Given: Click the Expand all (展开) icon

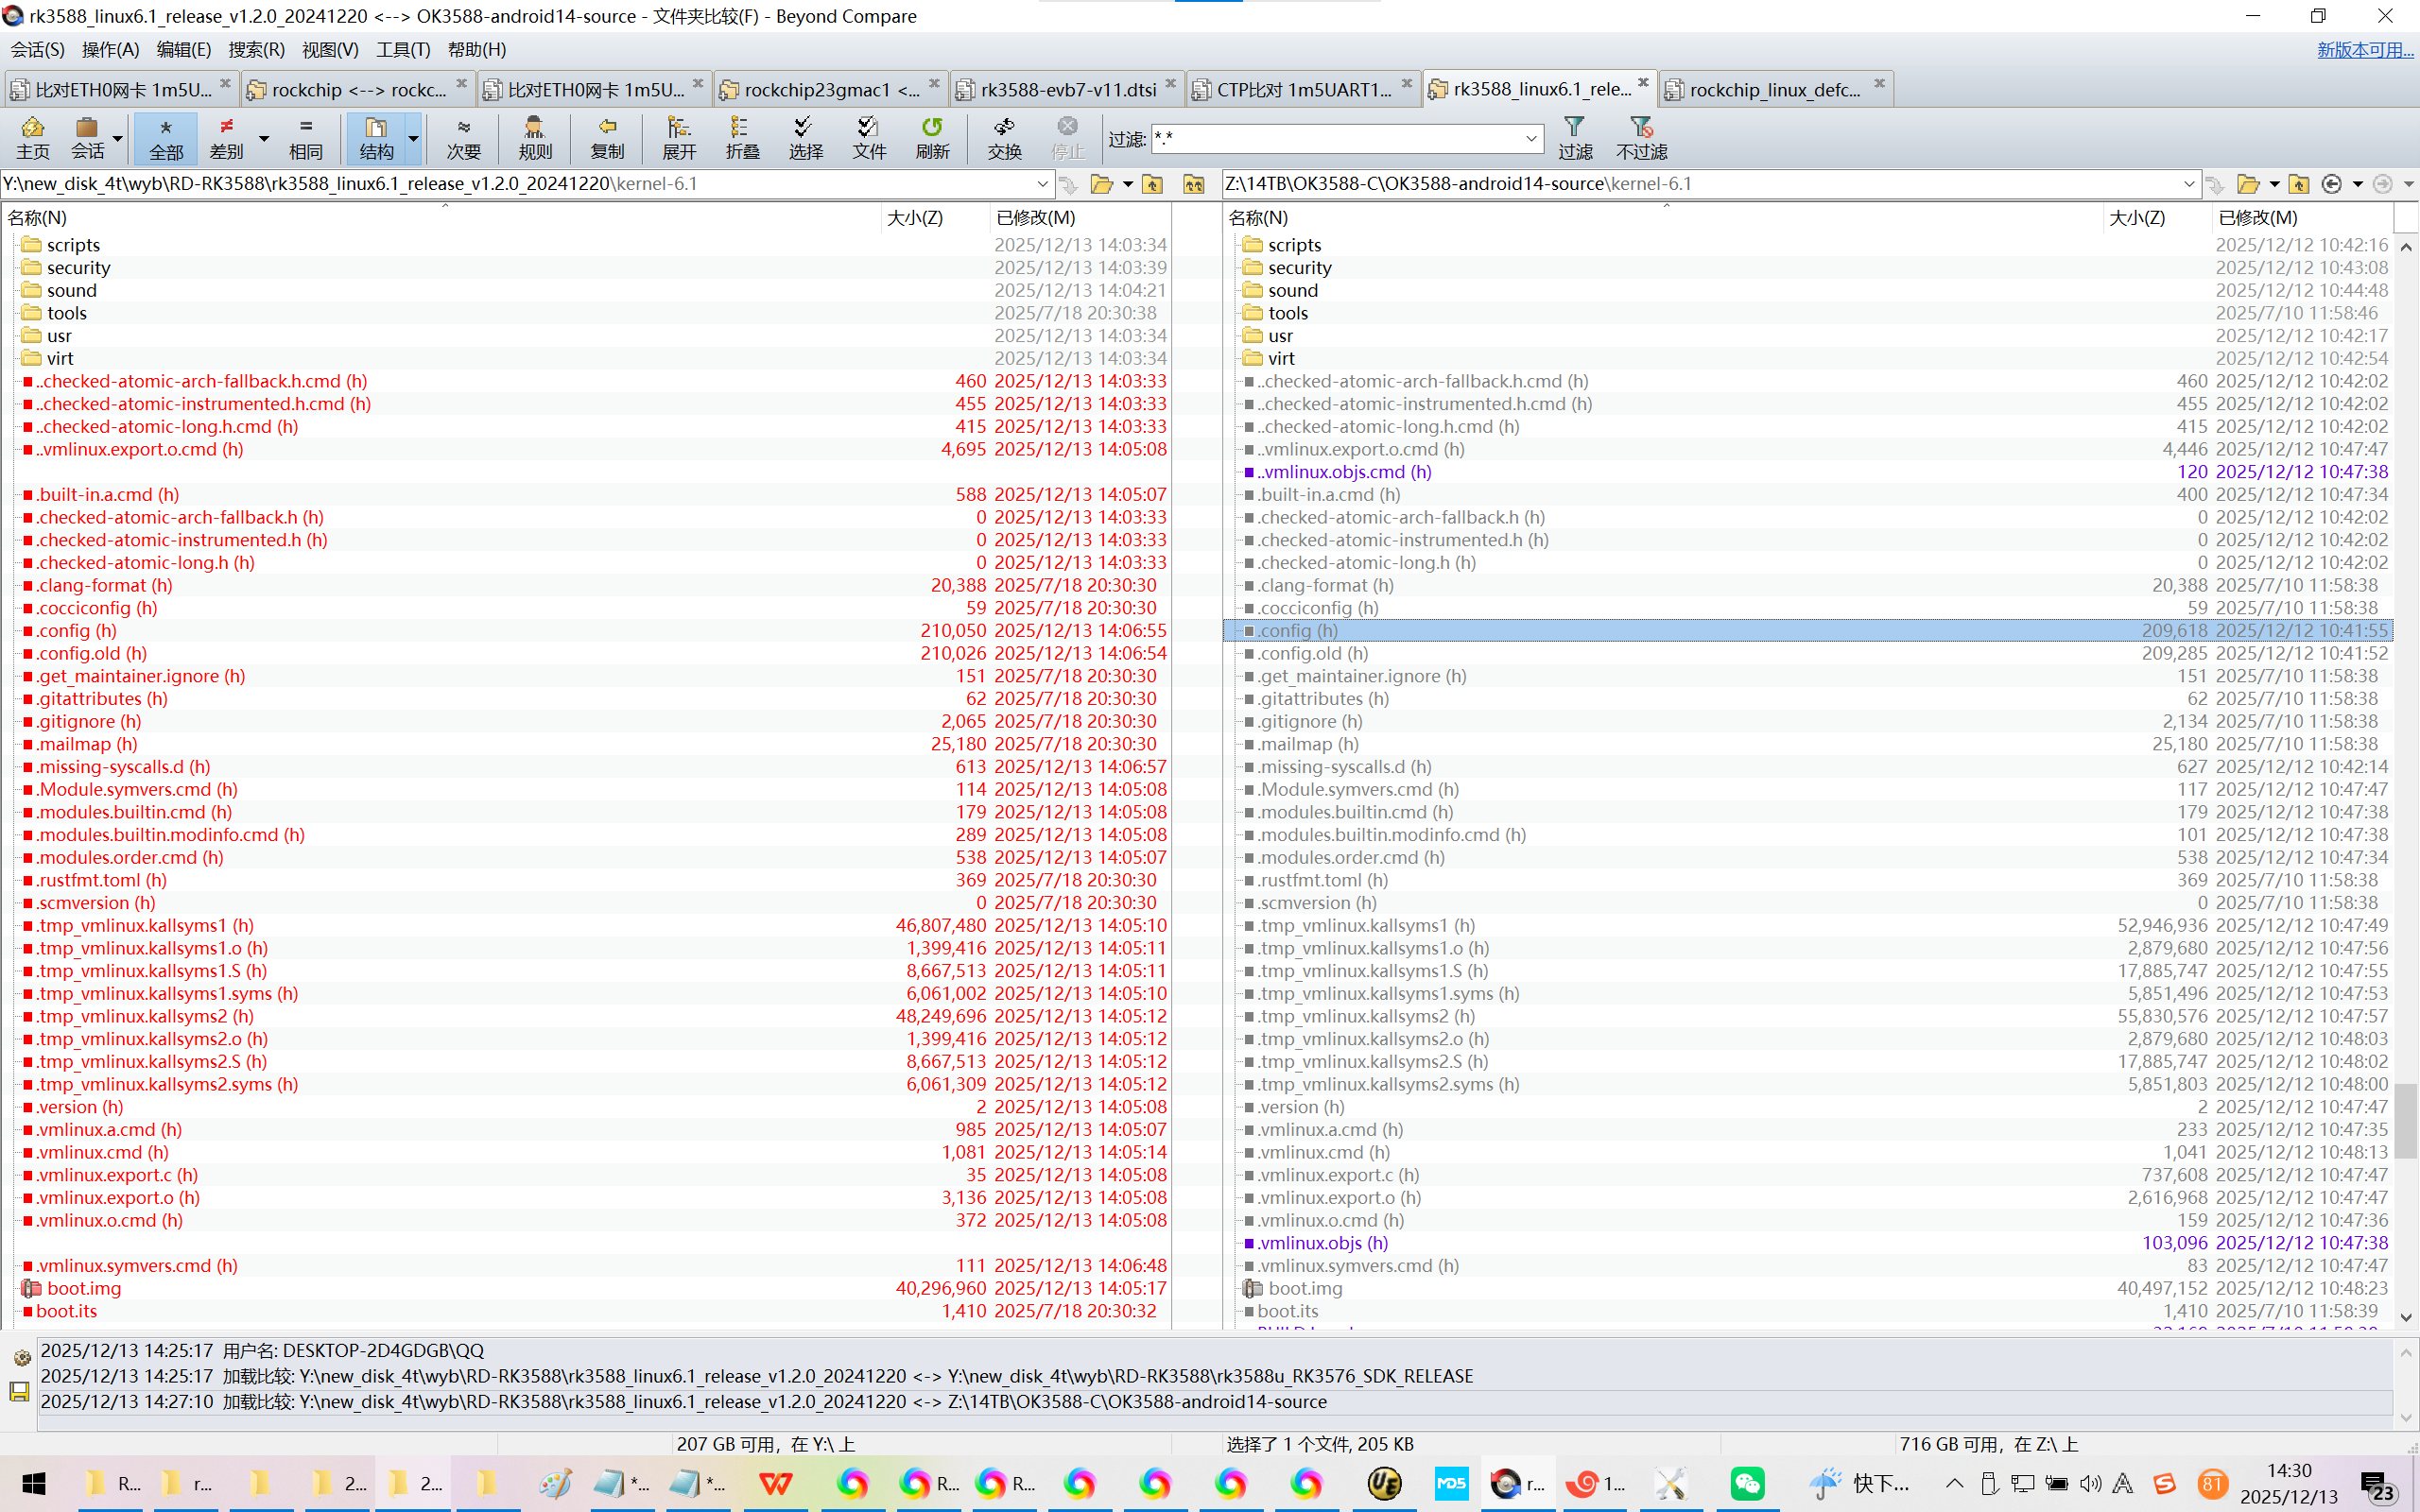Looking at the screenshot, I should pos(678,137).
